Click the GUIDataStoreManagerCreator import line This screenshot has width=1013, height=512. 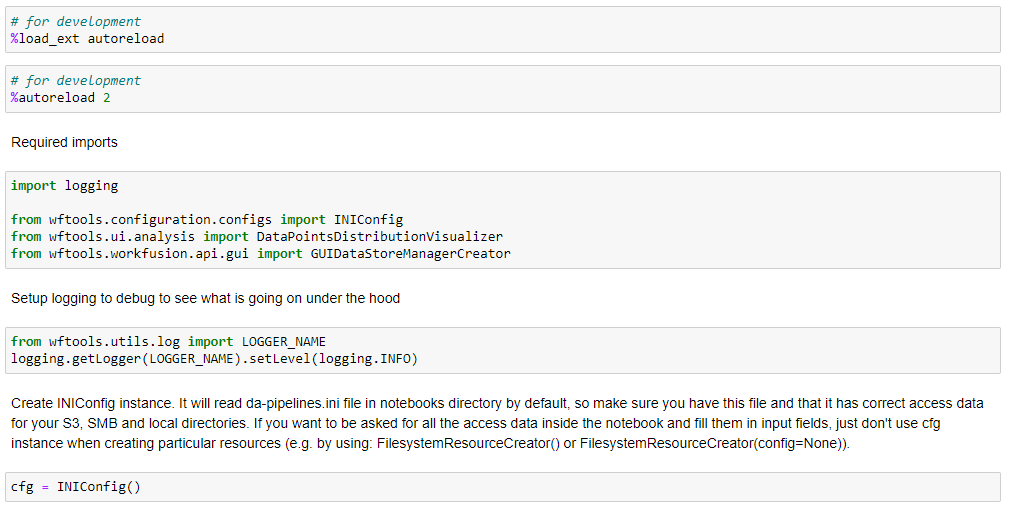click(260, 253)
